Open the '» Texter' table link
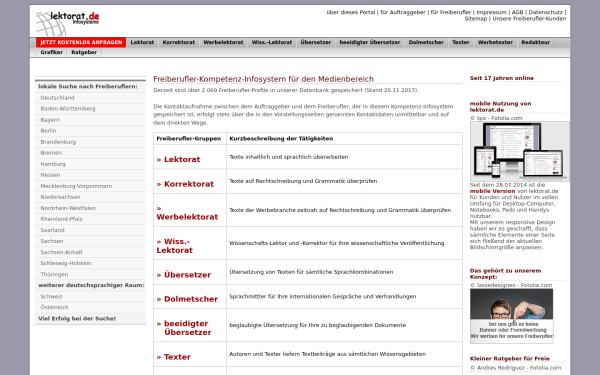Viewport: 600px width, 375px height. pos(174,357)
